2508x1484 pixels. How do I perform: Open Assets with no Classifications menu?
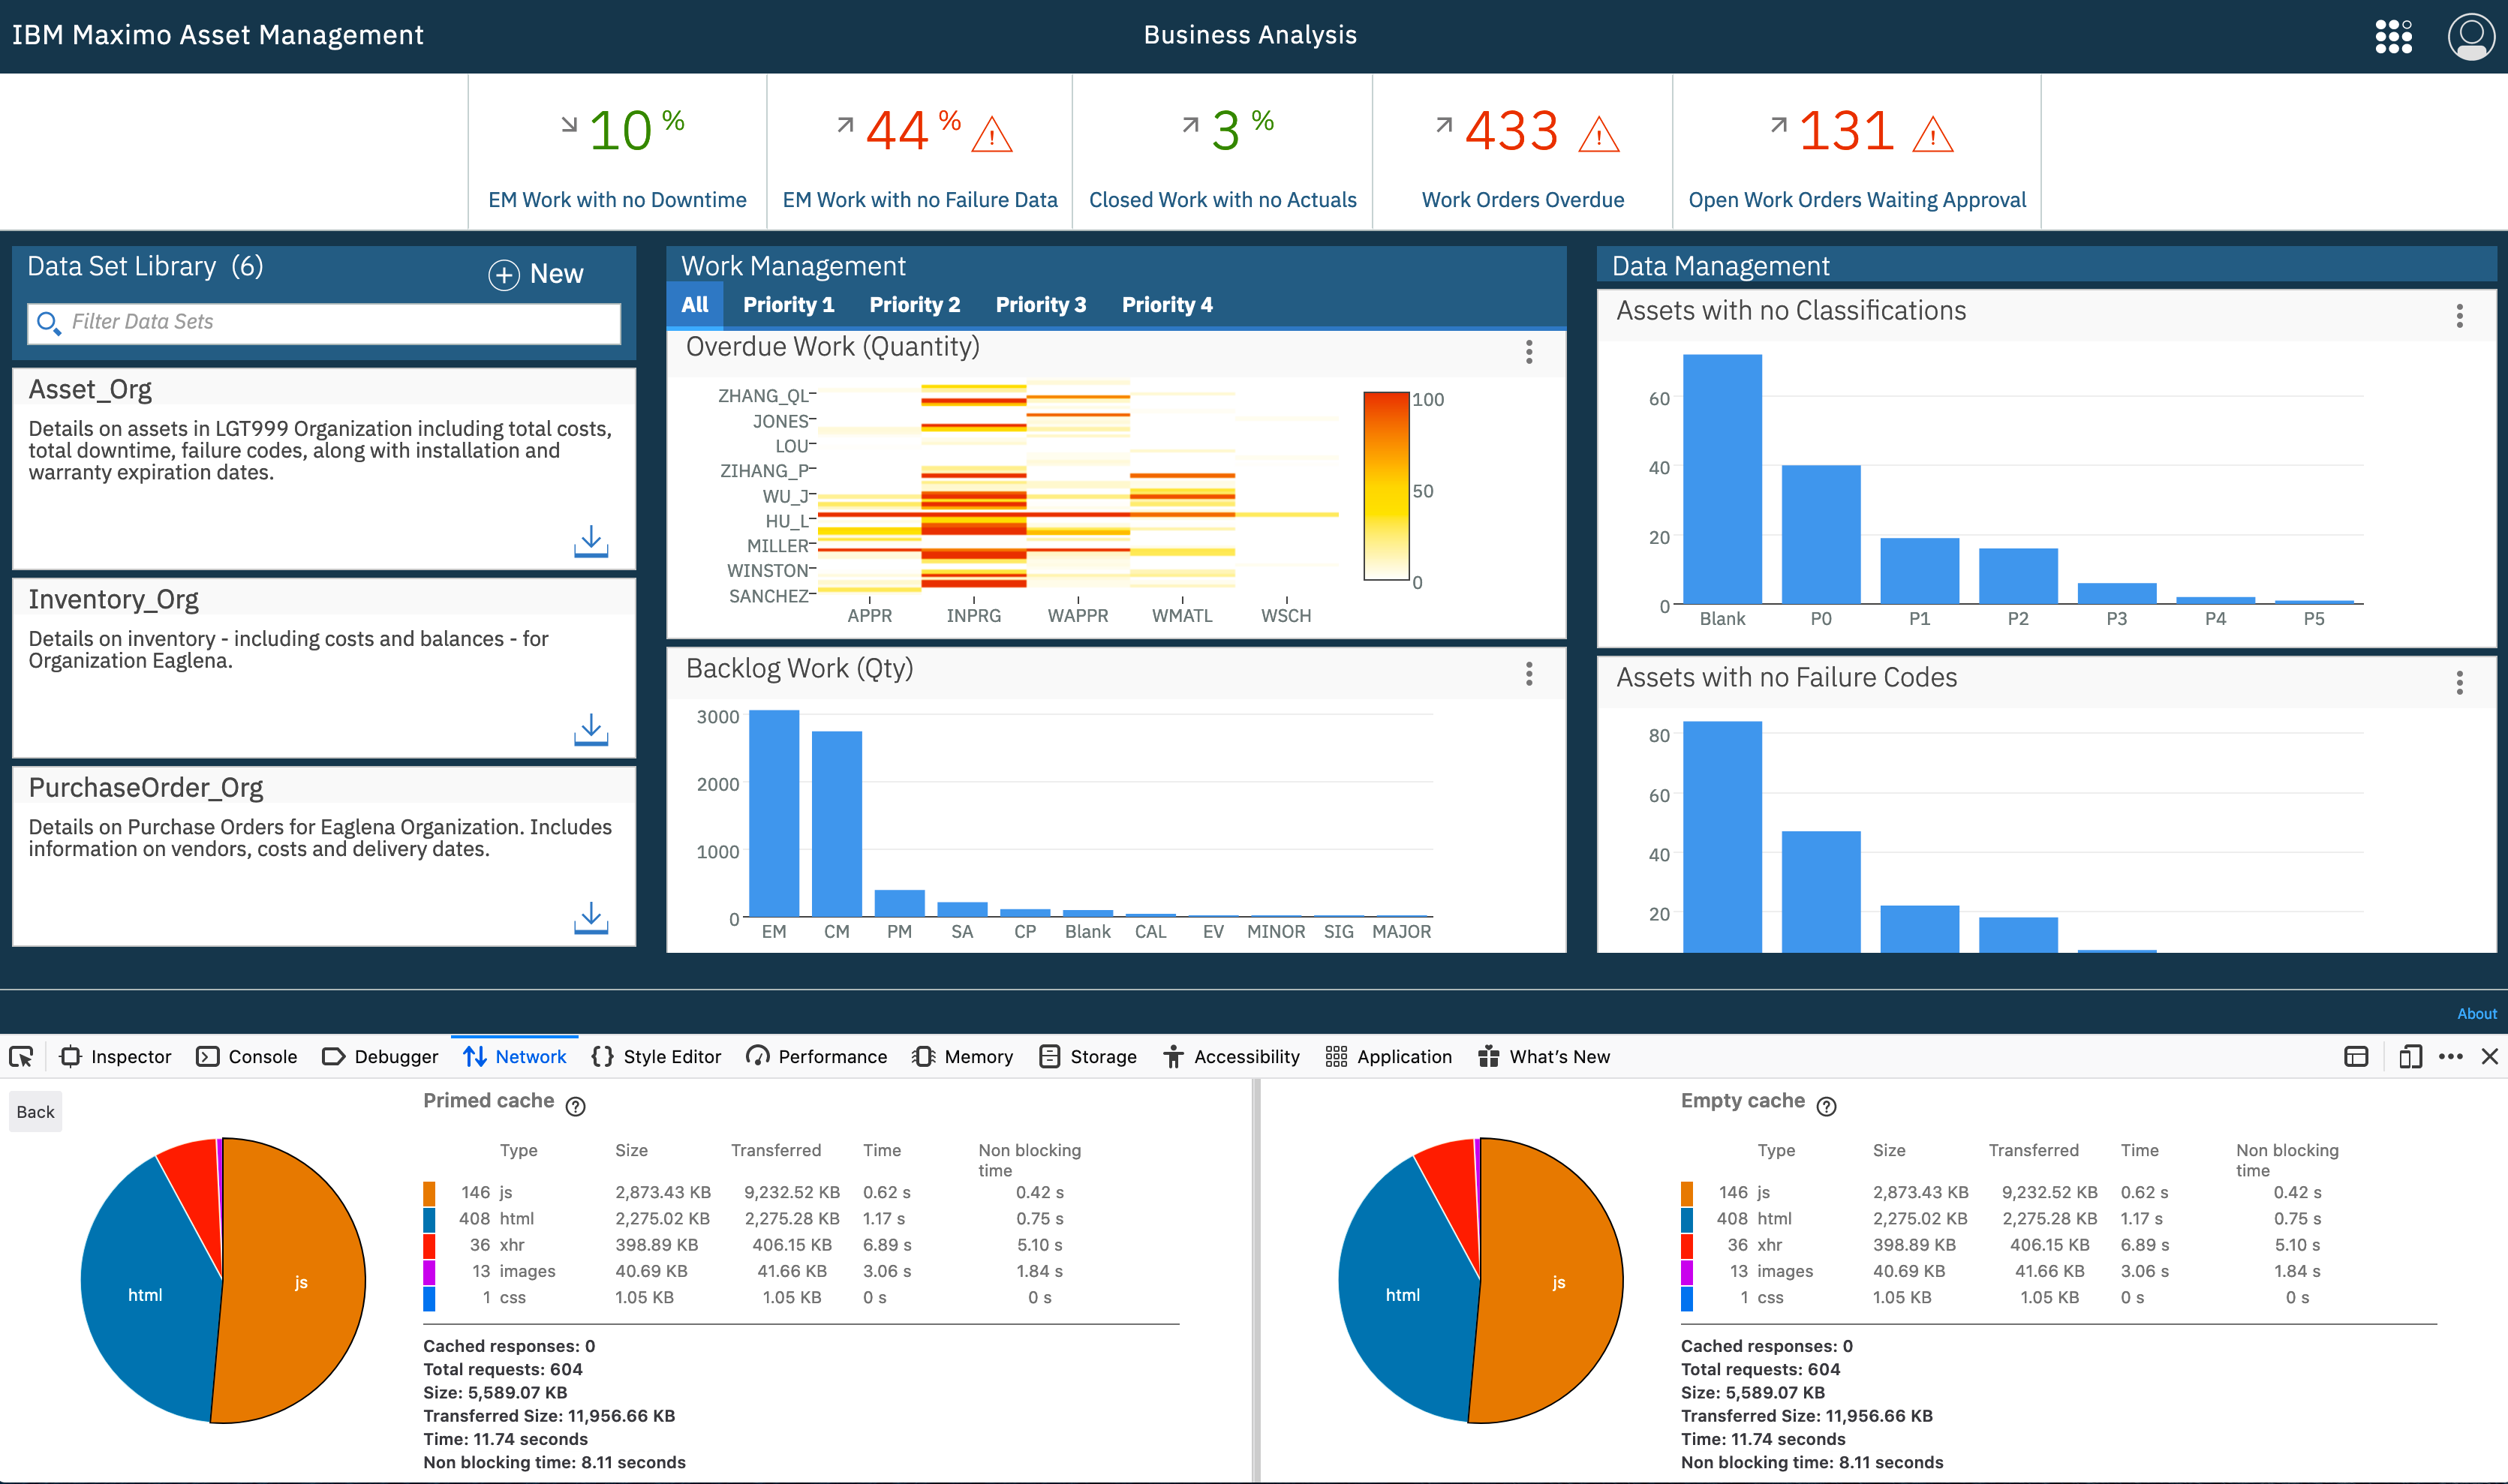pos(2459,316)
